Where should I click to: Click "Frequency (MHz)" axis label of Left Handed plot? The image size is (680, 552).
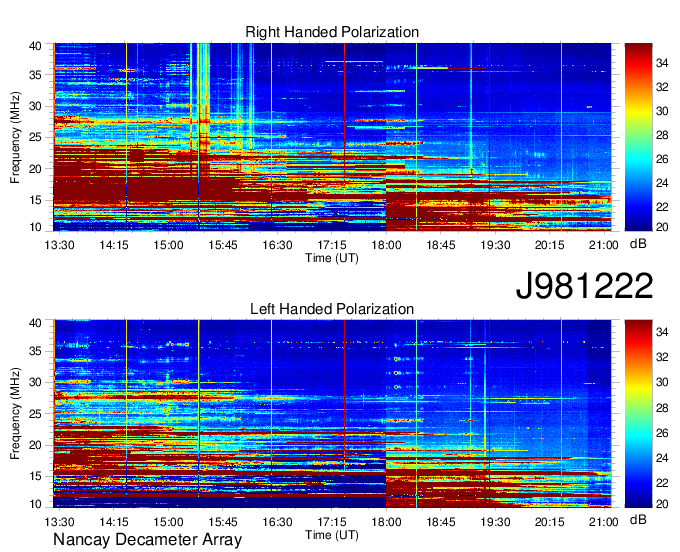(15, 414)
